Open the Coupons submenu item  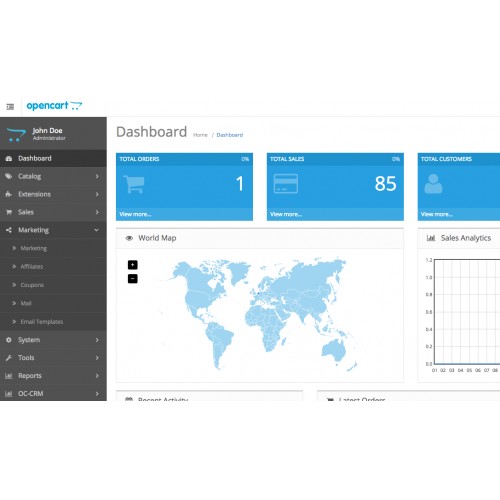pos(32,285)
